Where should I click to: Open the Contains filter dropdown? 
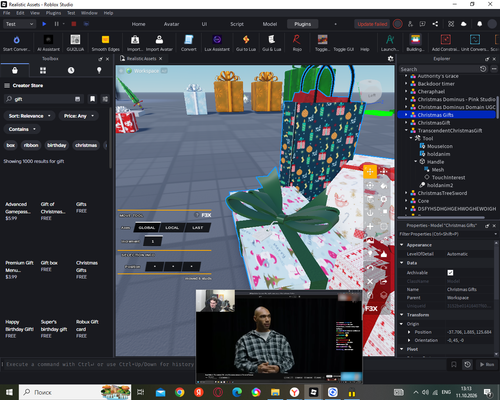point(22,129)
